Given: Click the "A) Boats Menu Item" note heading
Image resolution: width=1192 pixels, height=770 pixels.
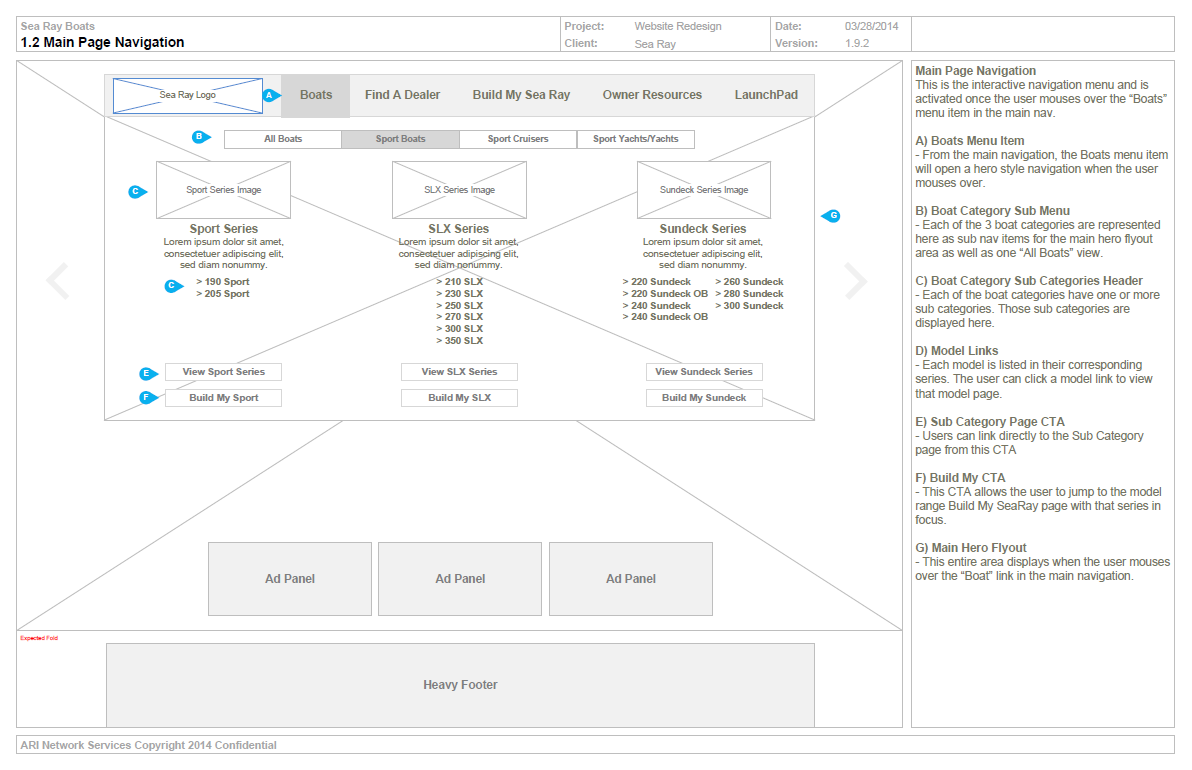Looking at the screenshot, I should 970,141.
